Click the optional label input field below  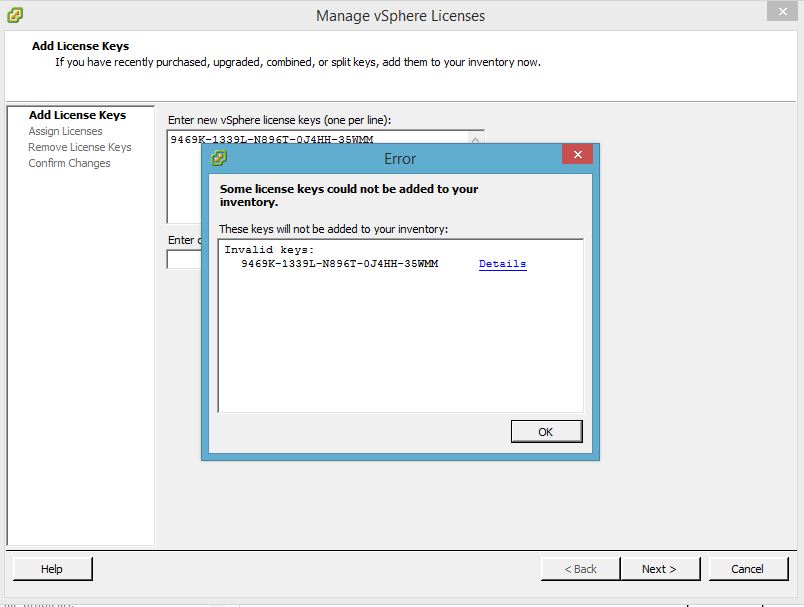coord(184,259)
